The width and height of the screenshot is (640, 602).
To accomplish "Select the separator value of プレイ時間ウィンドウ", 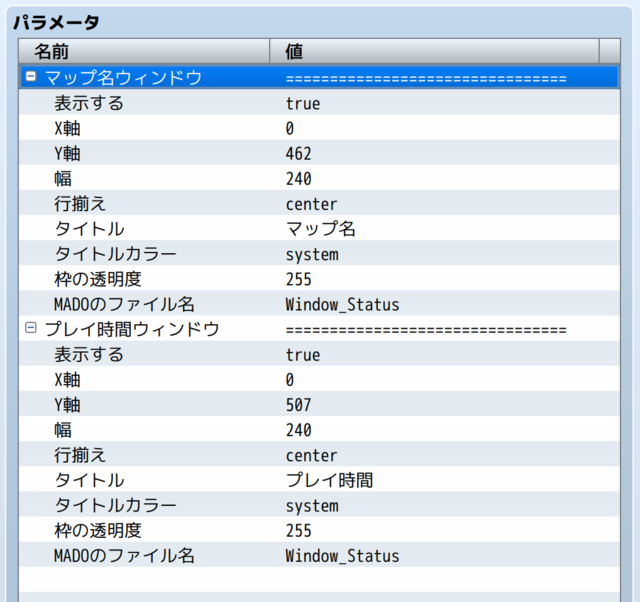I will 426,330.
